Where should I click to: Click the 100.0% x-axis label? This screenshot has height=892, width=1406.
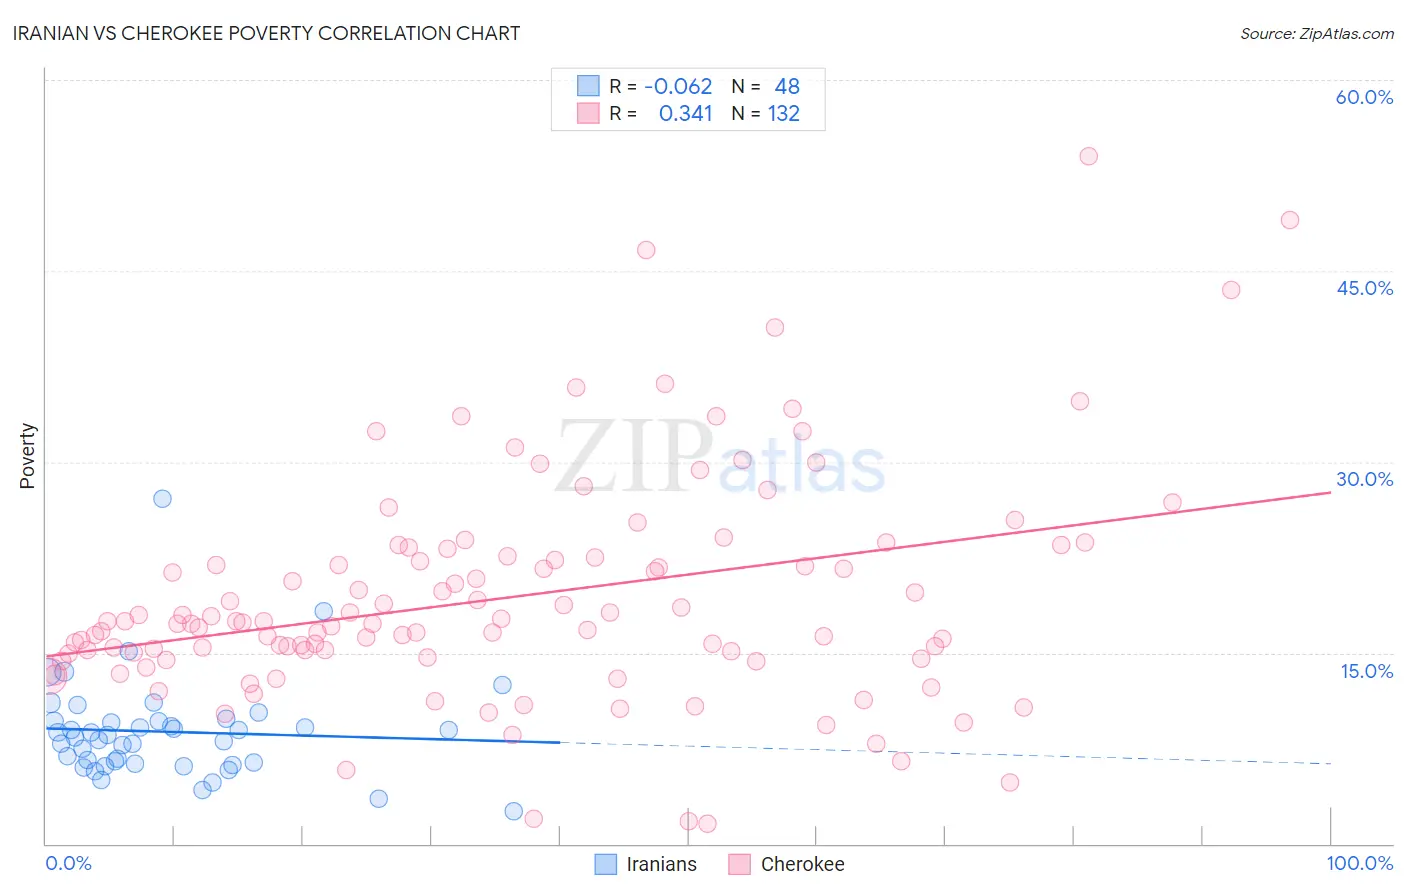(x=1360, y=863)
